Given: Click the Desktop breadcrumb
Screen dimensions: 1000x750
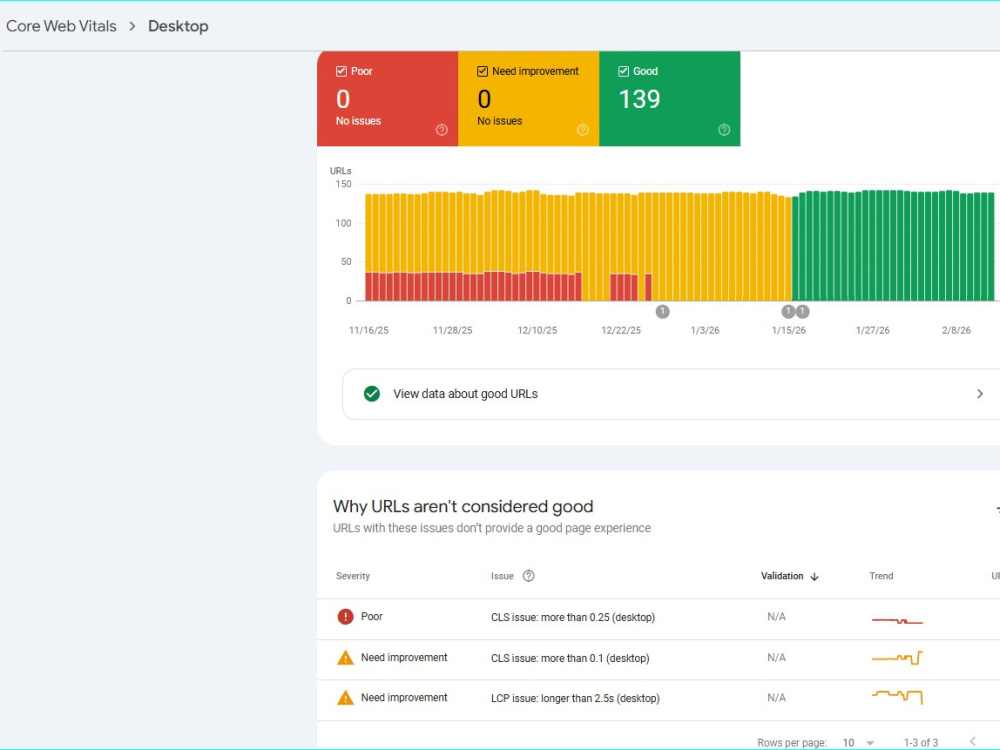Looking at the screenshot, I should click(178, 26).
